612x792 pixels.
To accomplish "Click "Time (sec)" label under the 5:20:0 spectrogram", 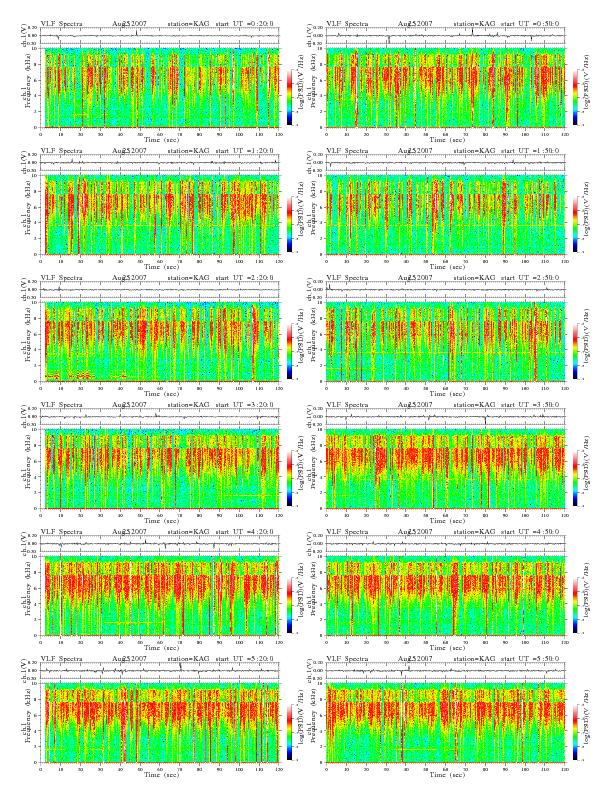I will 162,774.
